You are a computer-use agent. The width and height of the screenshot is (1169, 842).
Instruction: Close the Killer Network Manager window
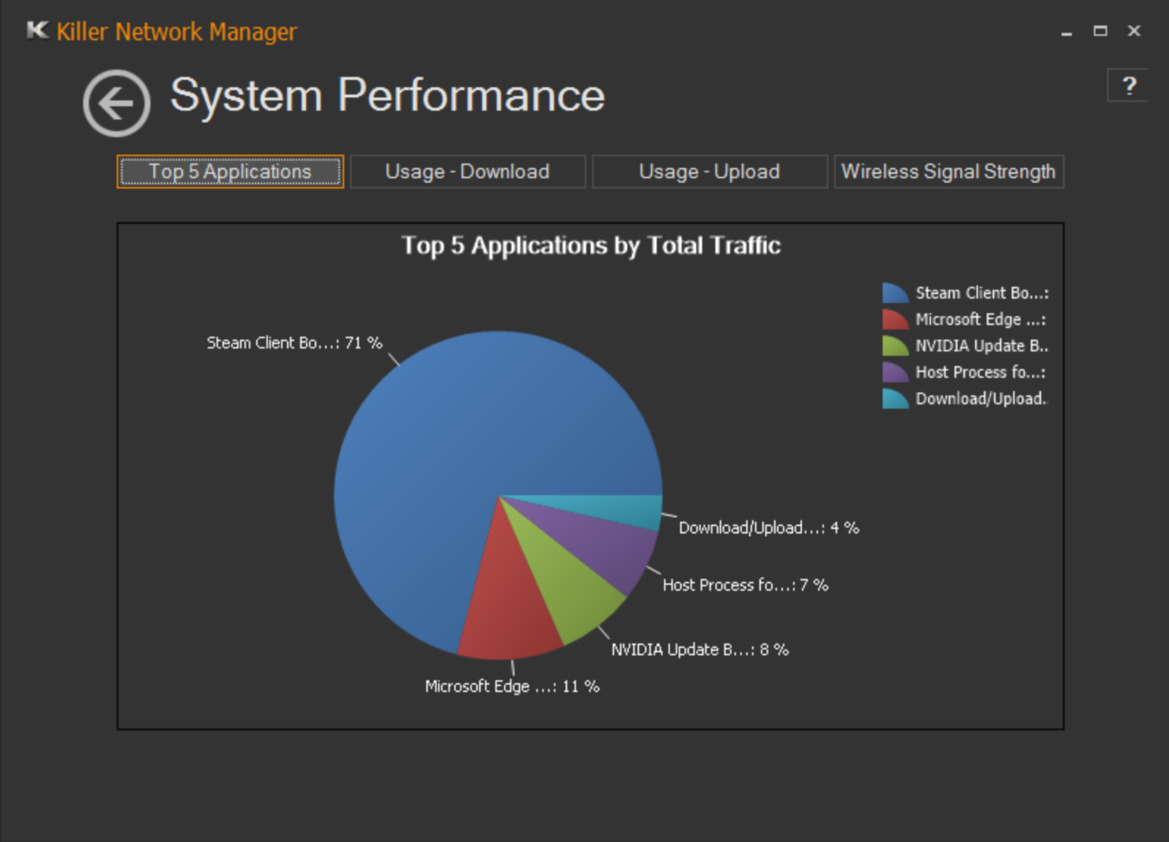coord(1134,31)
